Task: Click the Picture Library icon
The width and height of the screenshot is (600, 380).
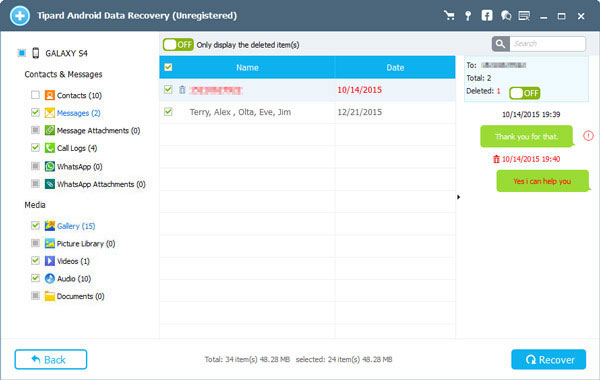Action: [x=50, y=243]
